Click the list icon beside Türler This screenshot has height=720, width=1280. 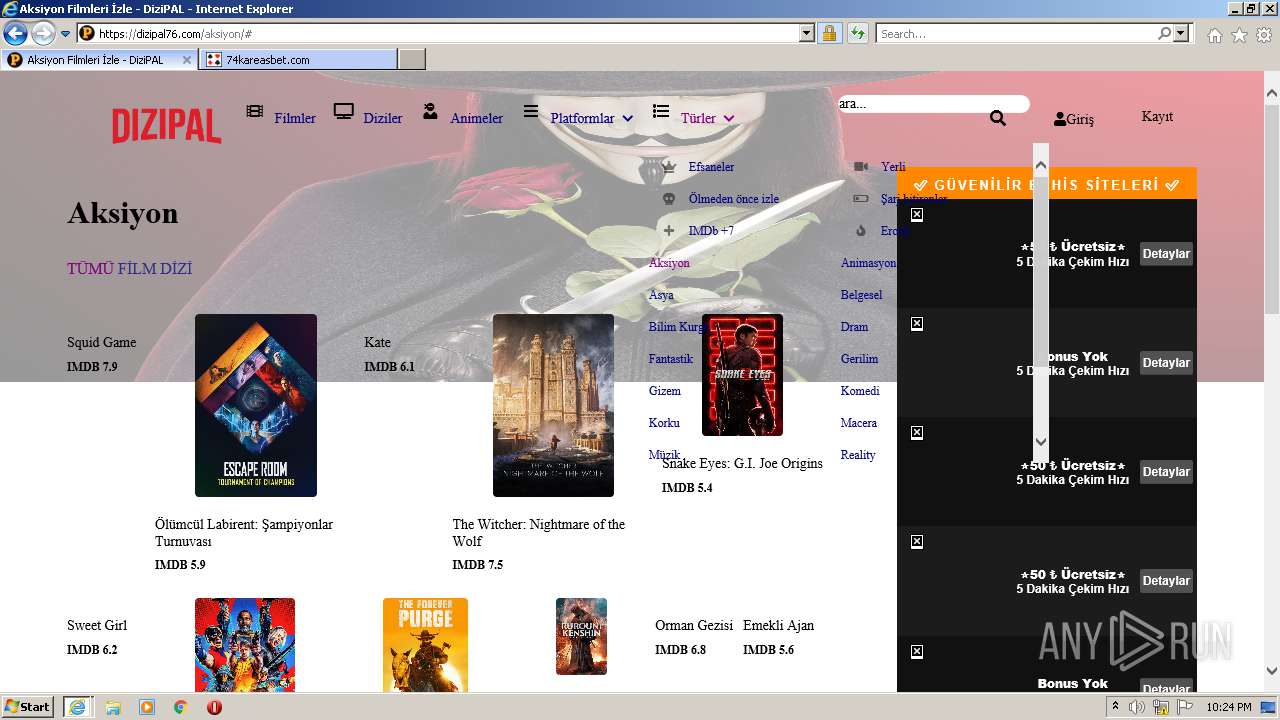tap(661, 111)
